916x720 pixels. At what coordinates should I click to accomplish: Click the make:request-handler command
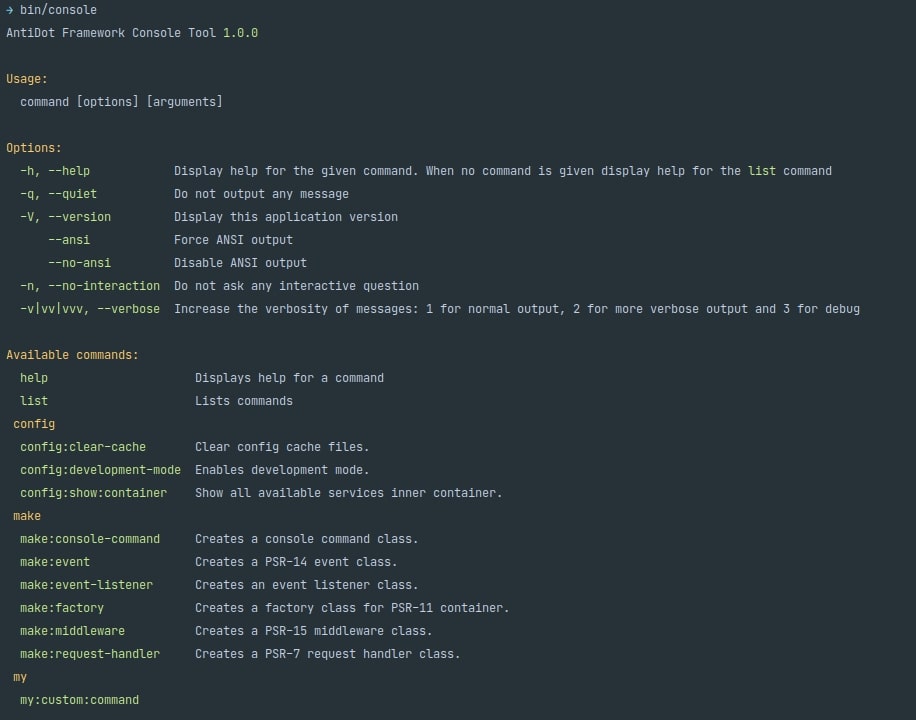pyautogui.click(x=90, y=654)
